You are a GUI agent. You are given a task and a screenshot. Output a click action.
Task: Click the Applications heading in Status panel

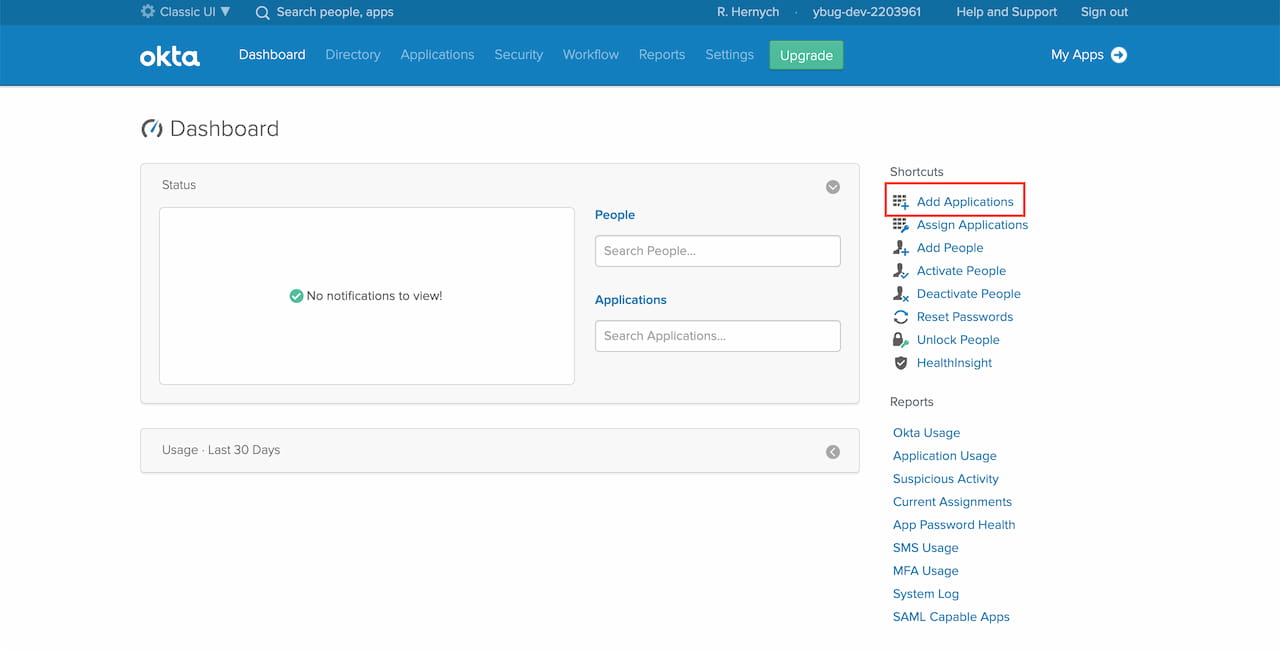point(631,300)
